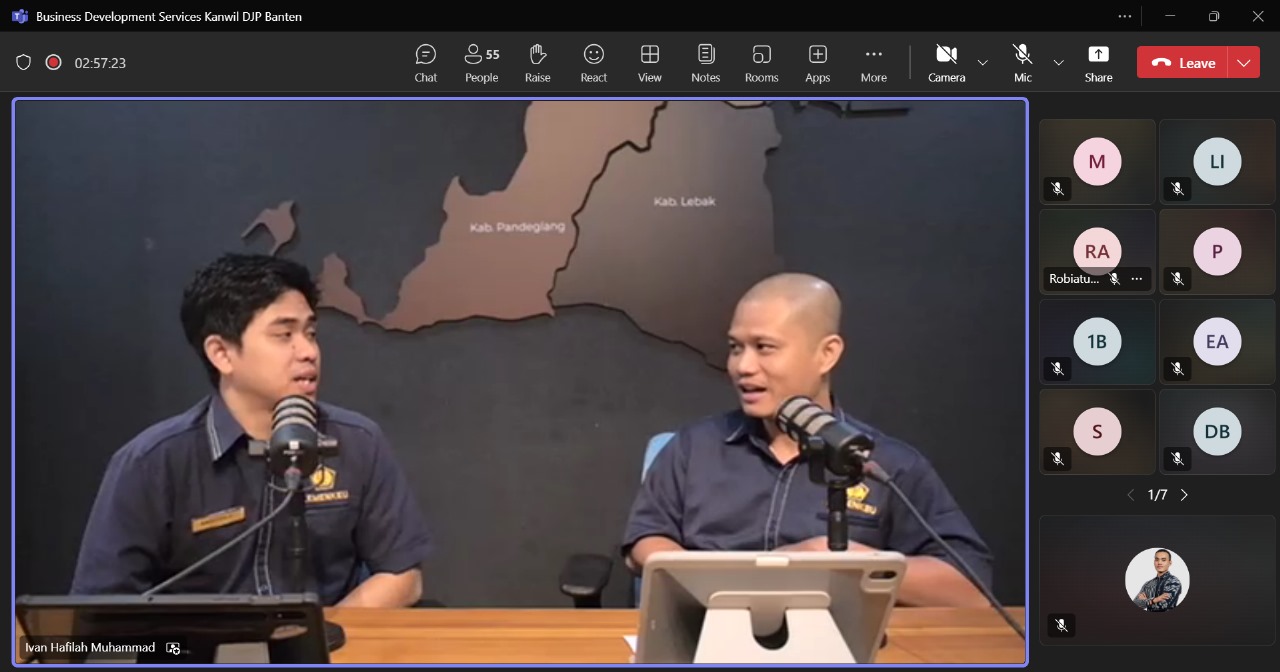Turn on the Camera

click(946, 62)
